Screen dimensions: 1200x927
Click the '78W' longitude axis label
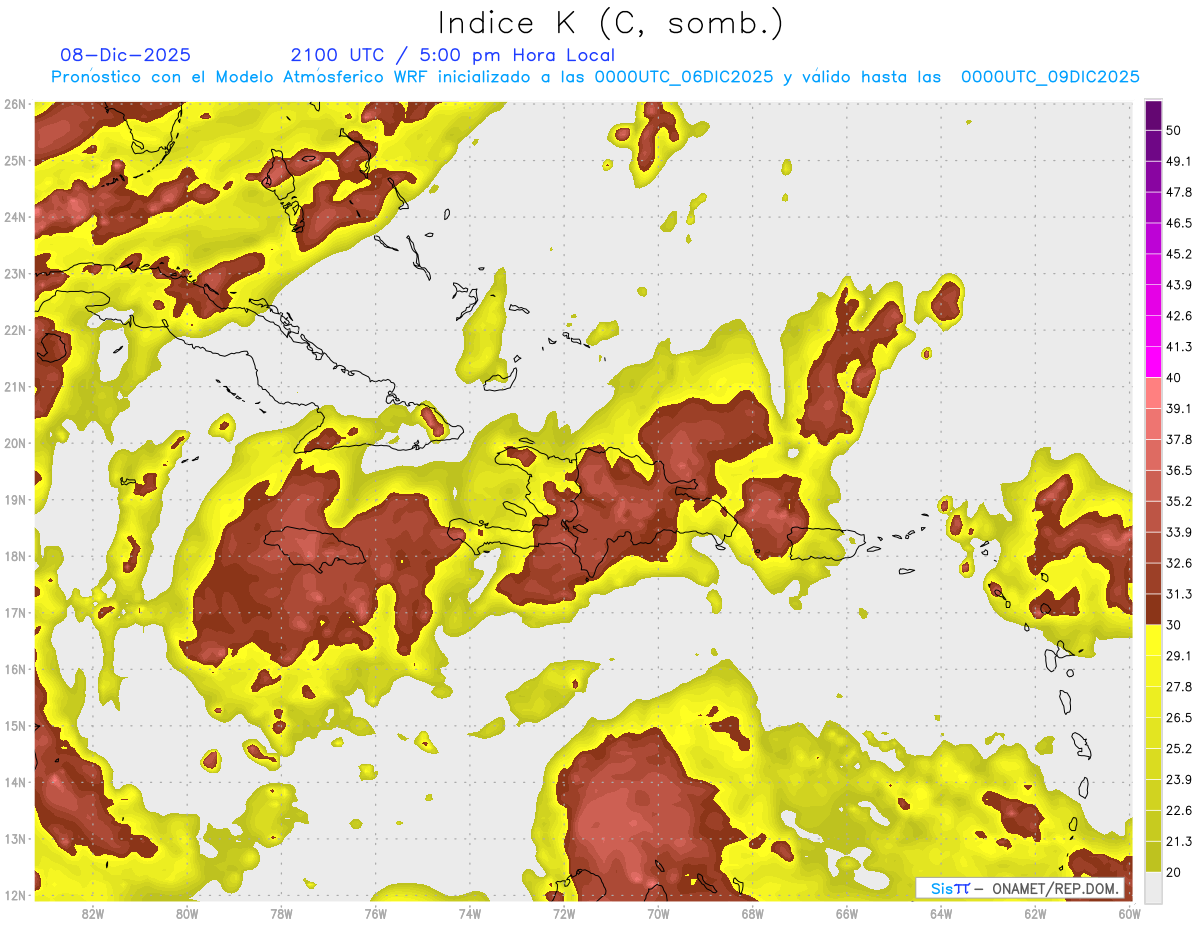pyautogui.click(x=281, y=913)
